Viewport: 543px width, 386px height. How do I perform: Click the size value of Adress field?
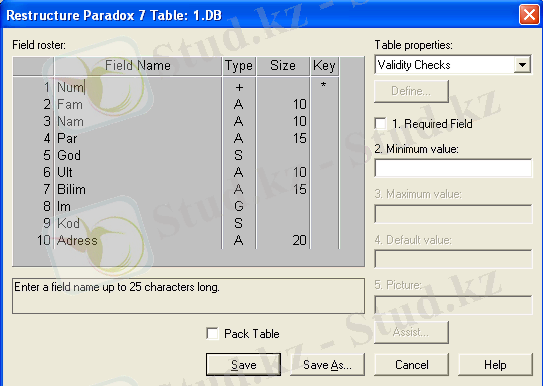coord(300,240)
